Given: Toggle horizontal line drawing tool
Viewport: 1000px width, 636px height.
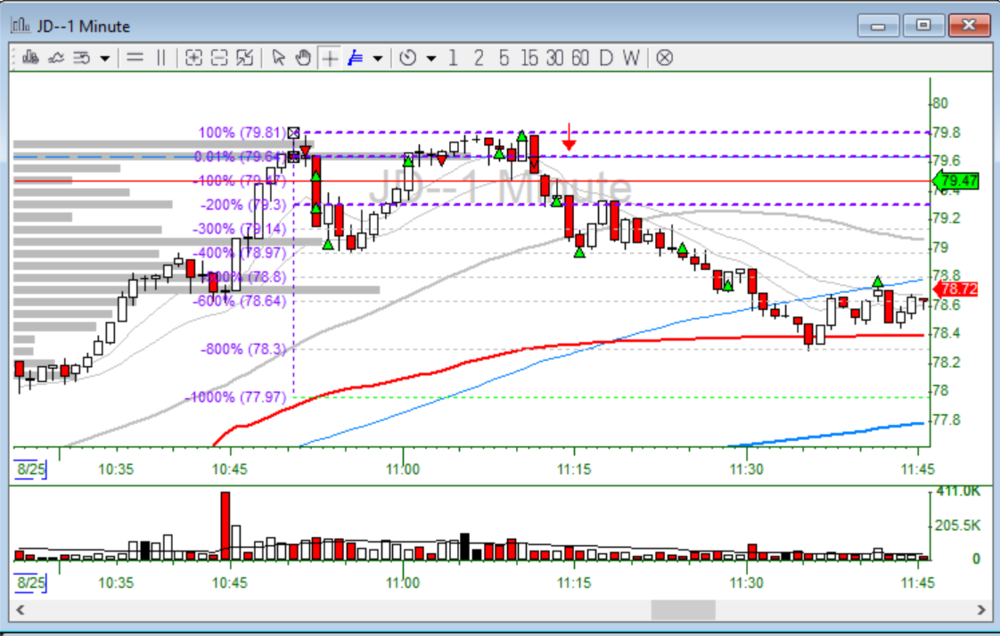Looking at the screenshot, I should tap(135, 58).
